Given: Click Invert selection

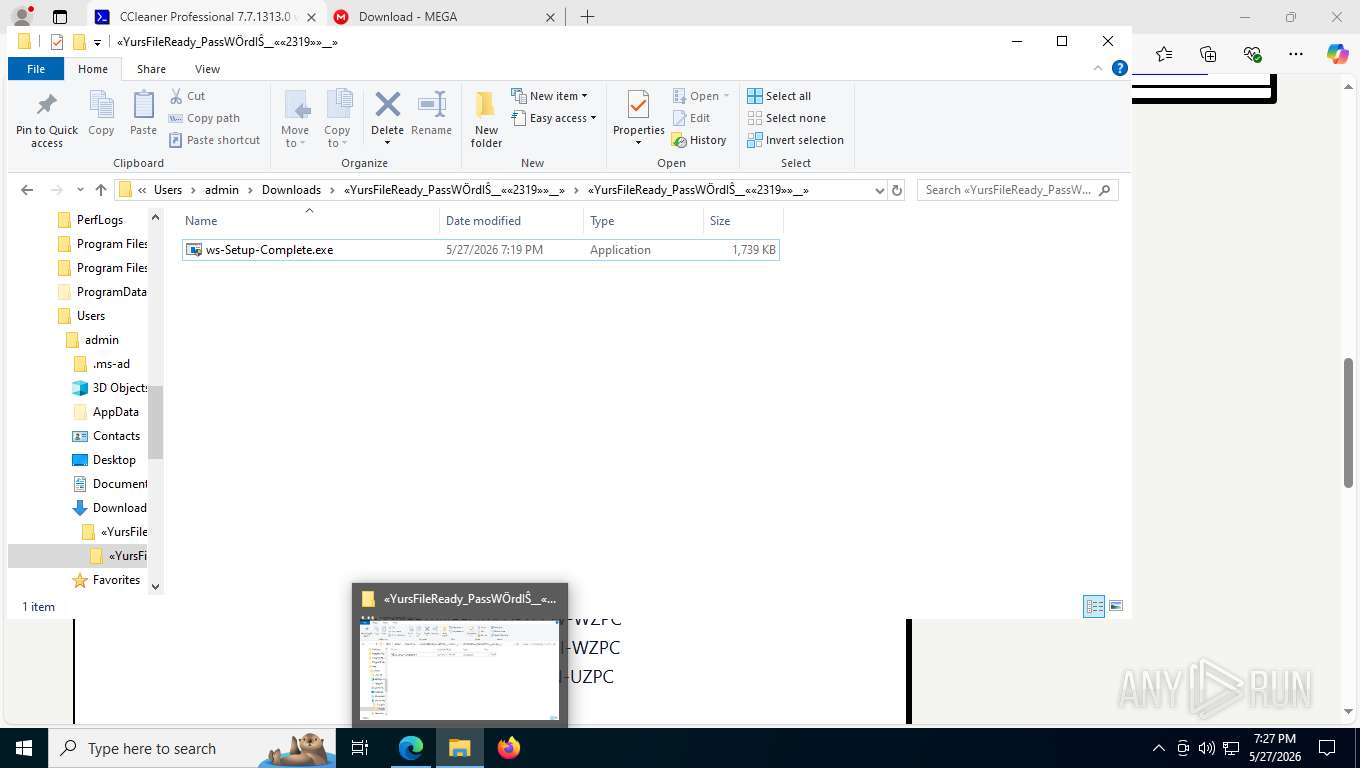Looking at the screenshot, I should coord(795,140).
